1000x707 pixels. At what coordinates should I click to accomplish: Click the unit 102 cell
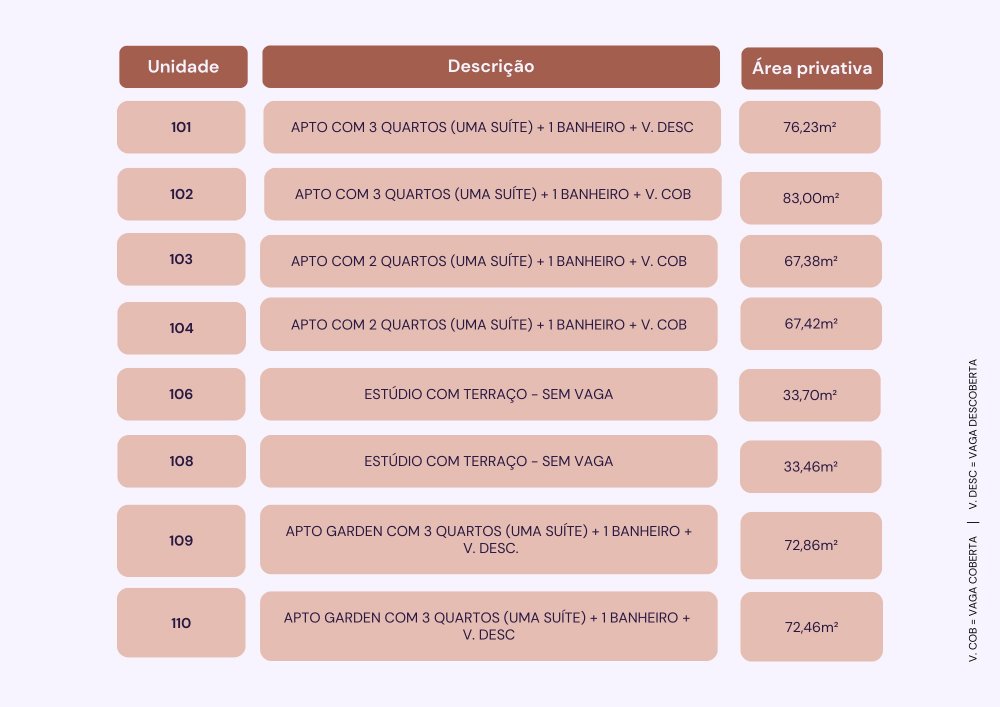pyautogui.click(x=181, y=194)
